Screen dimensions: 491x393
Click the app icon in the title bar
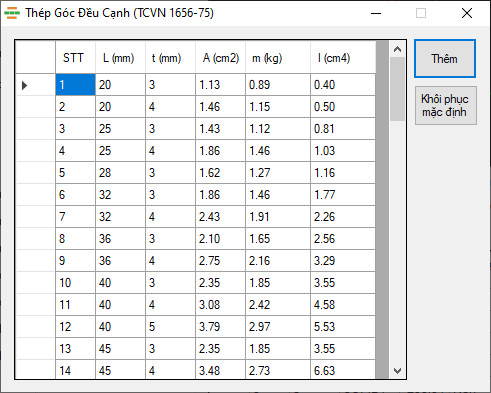click(x=12, y=13)
